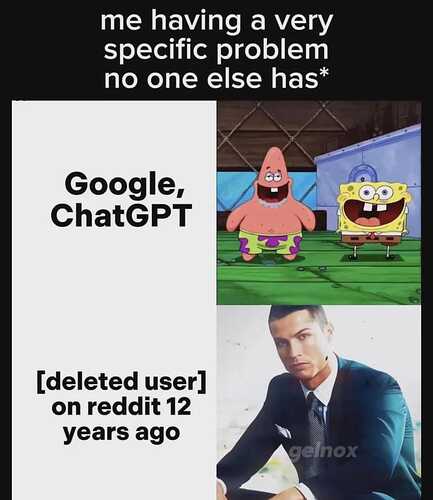Click the white pocket square on suit
This screenshot has height=500, width=433.
(x=283, y=432)
